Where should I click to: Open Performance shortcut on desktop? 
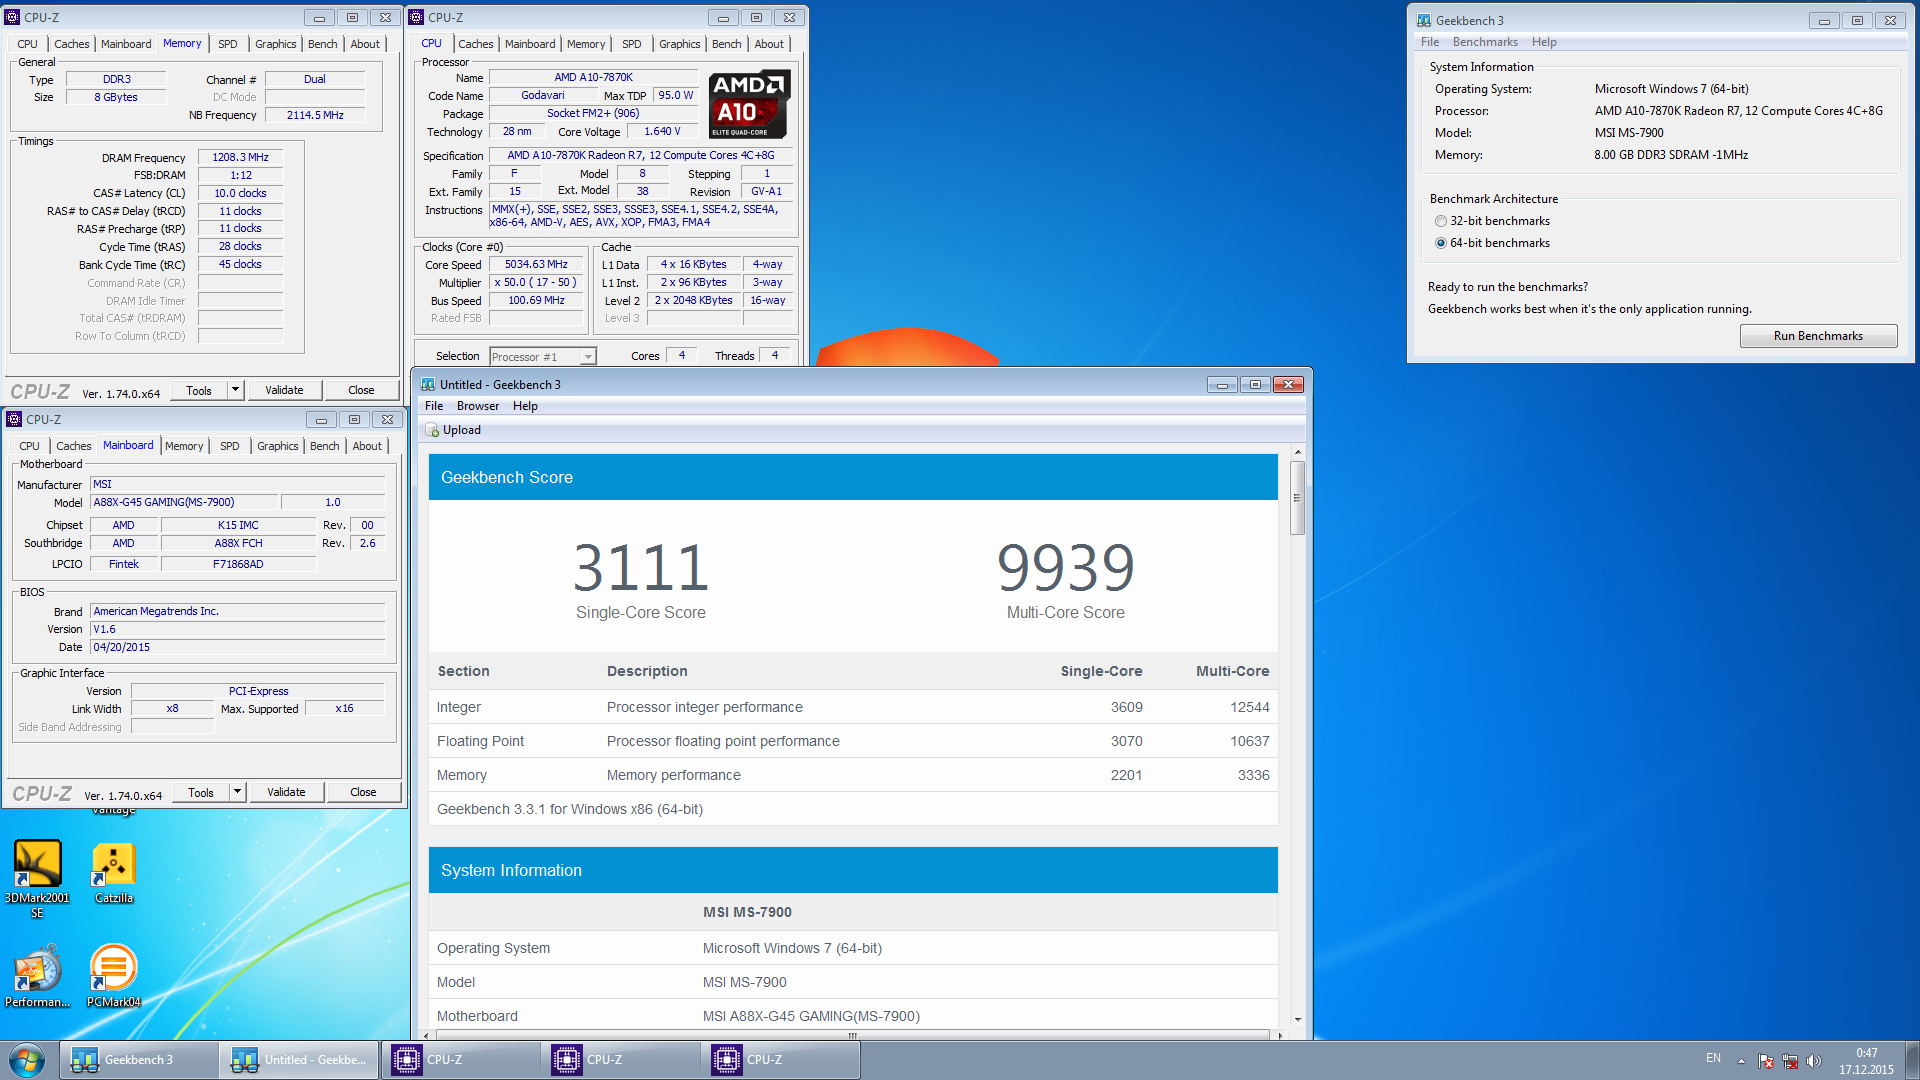point(37,976)
